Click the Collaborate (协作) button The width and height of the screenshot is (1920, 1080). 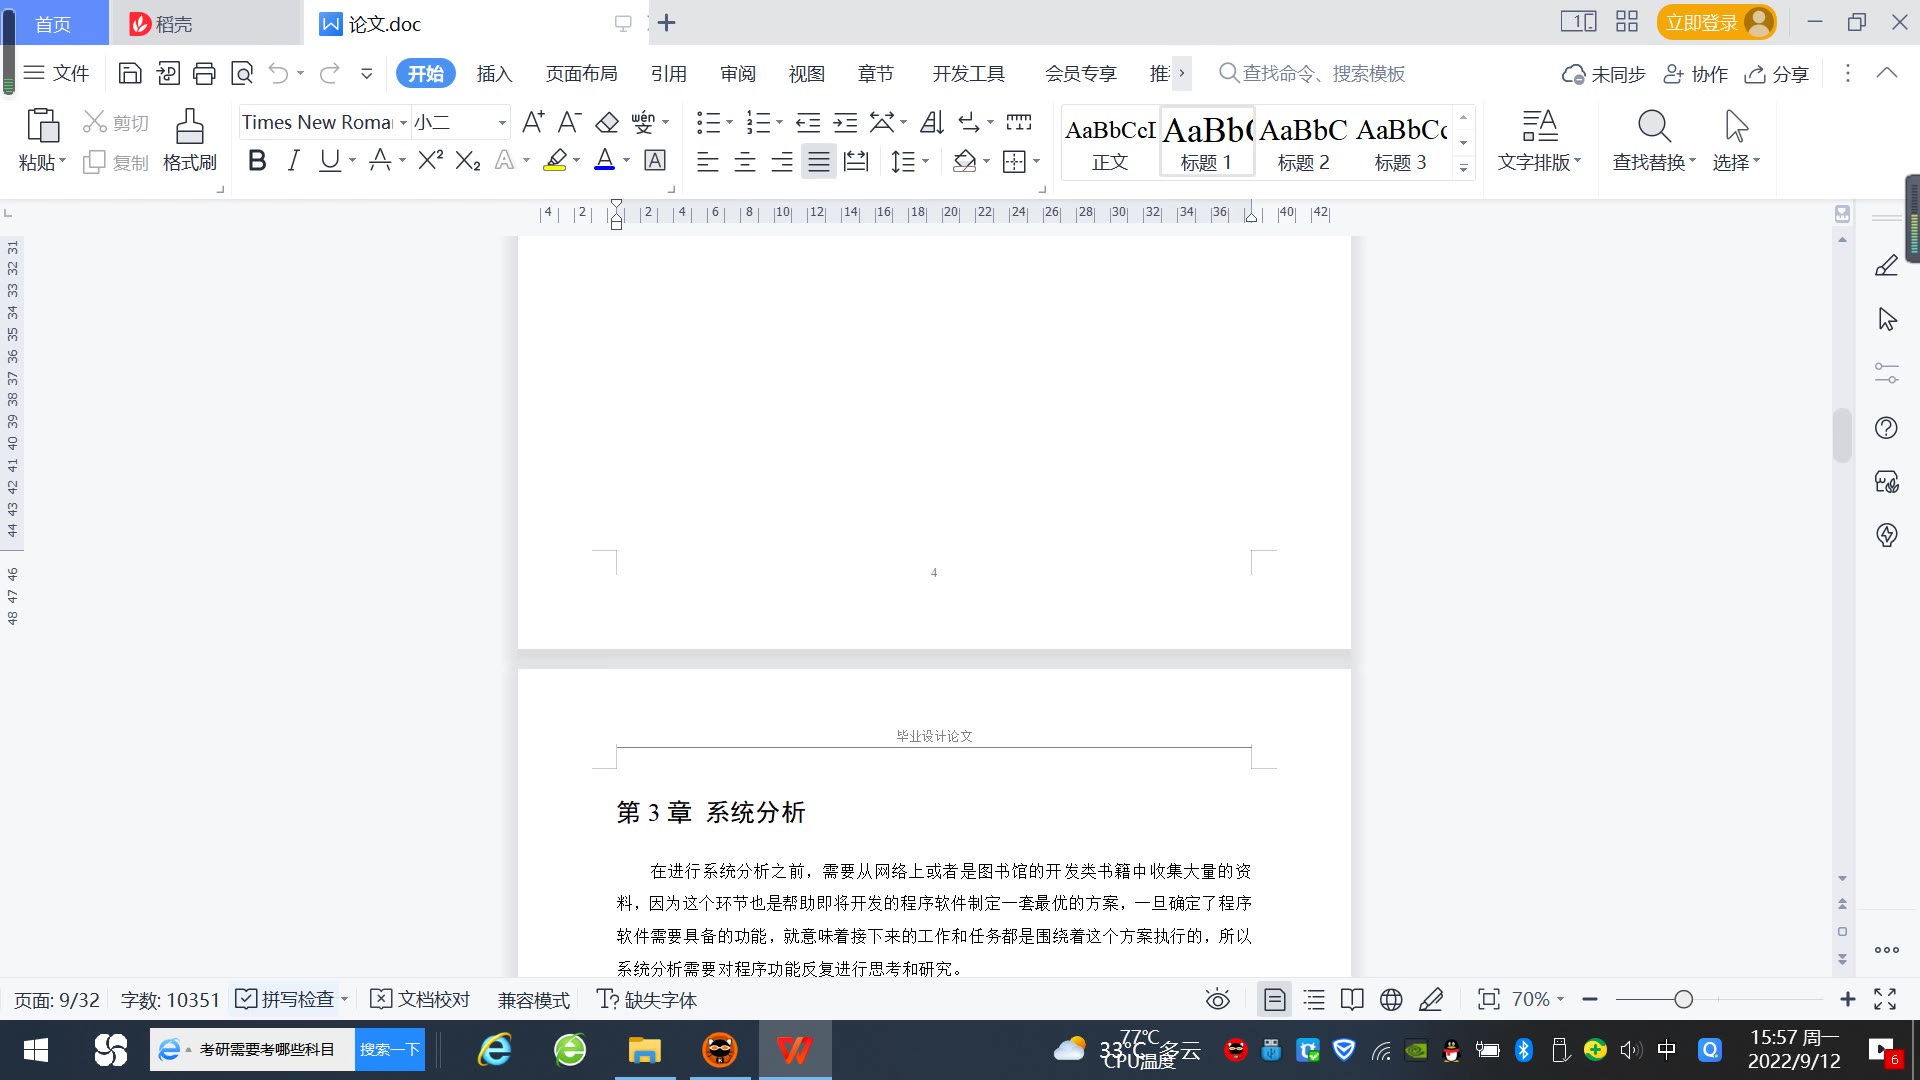(x=1696, y=73)
